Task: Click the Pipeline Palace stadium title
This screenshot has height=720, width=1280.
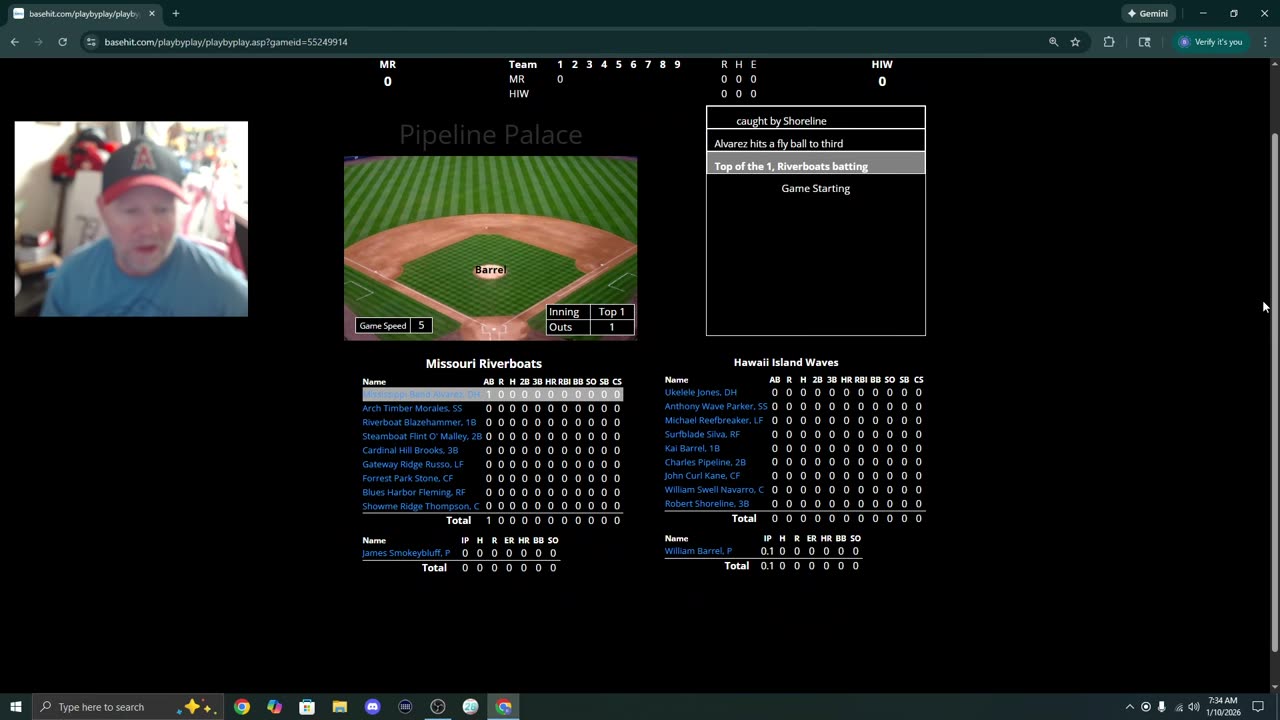Action: pyautogui.click(x=490, y=134)
